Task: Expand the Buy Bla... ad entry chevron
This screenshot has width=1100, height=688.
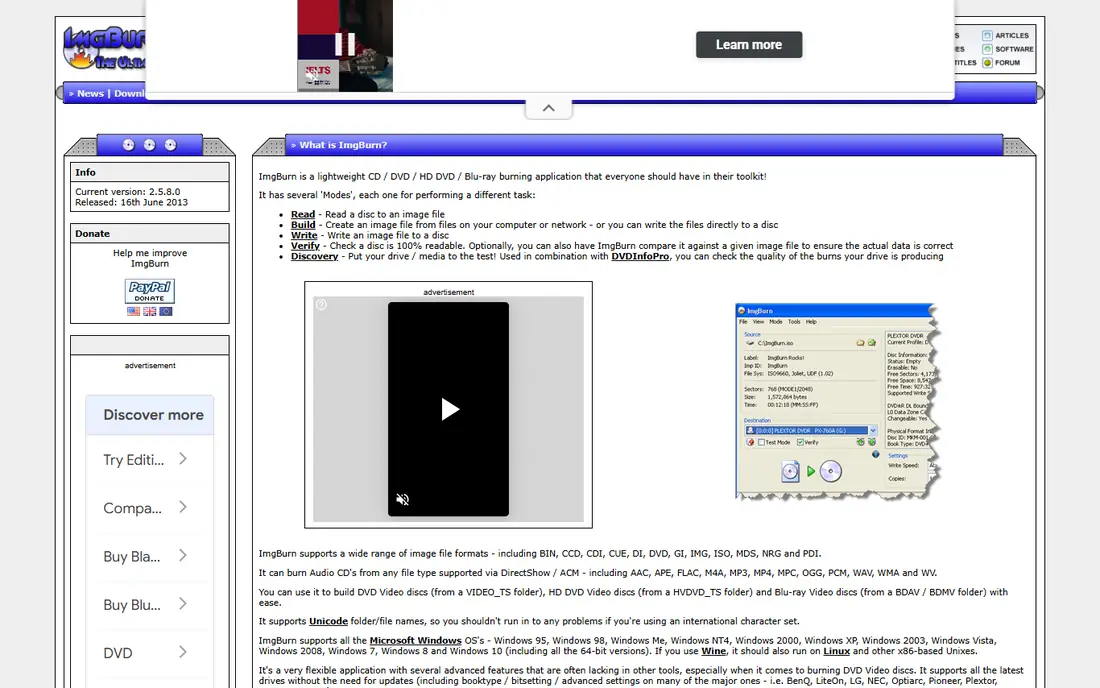Action: [182, 555]
